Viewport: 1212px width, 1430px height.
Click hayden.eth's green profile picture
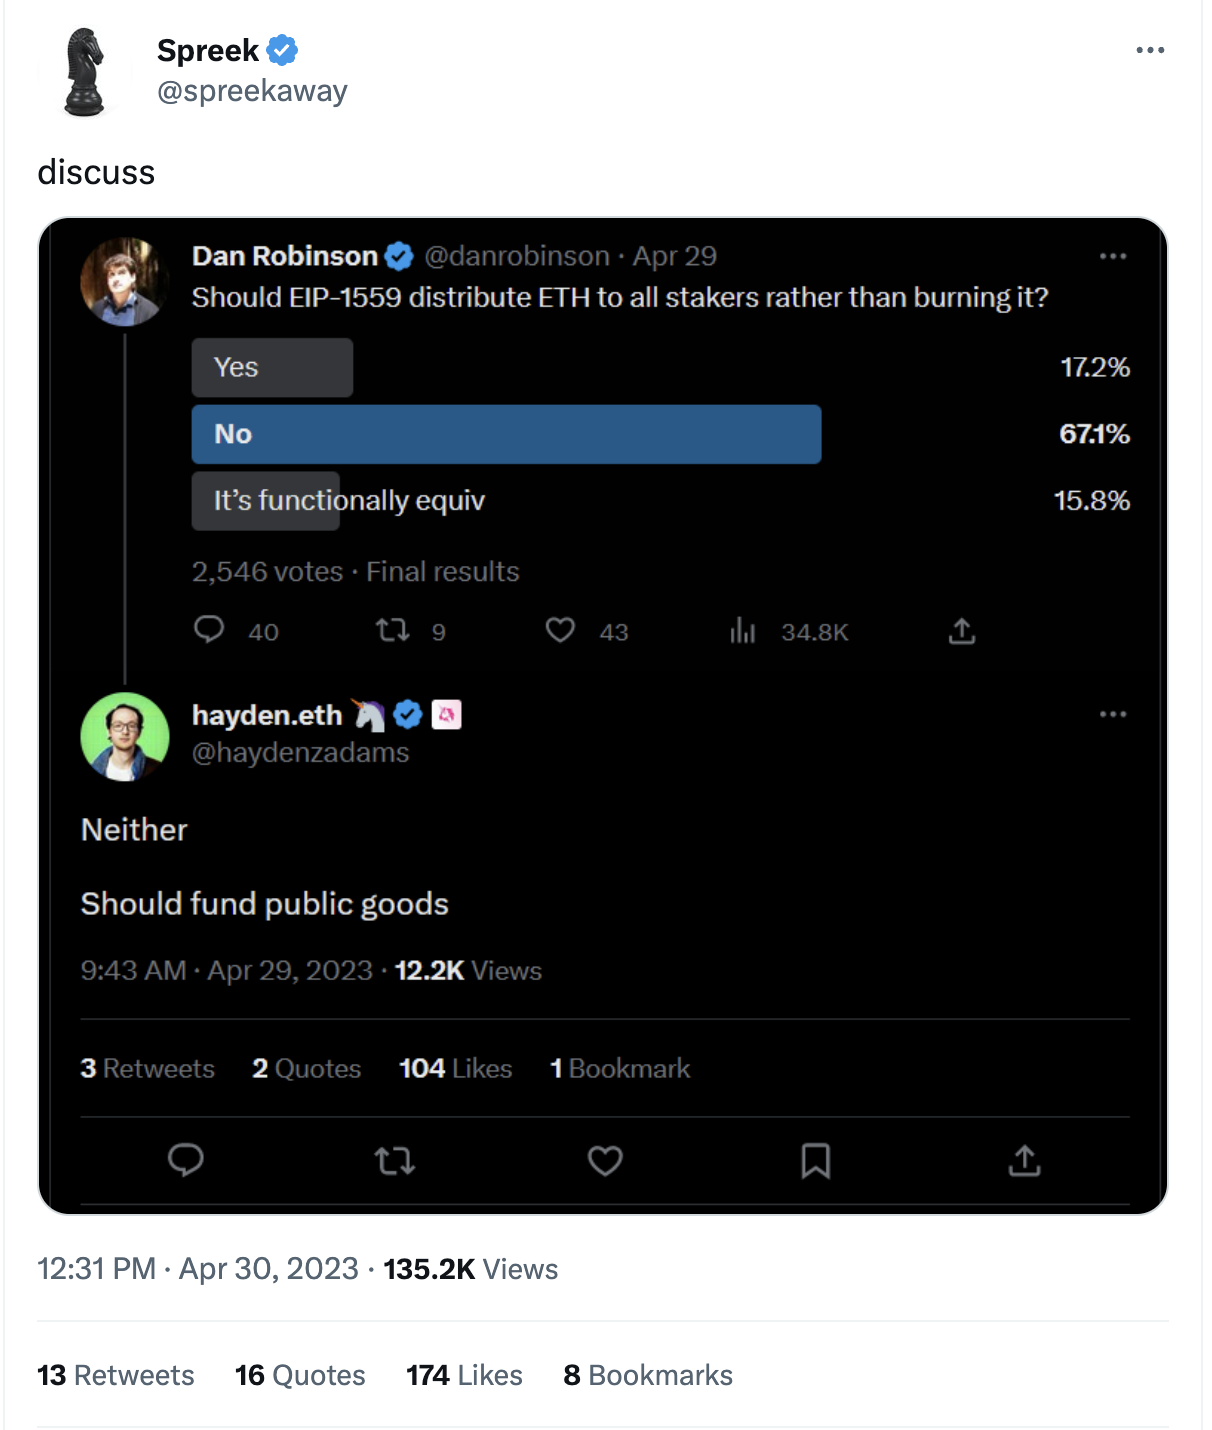125,737
